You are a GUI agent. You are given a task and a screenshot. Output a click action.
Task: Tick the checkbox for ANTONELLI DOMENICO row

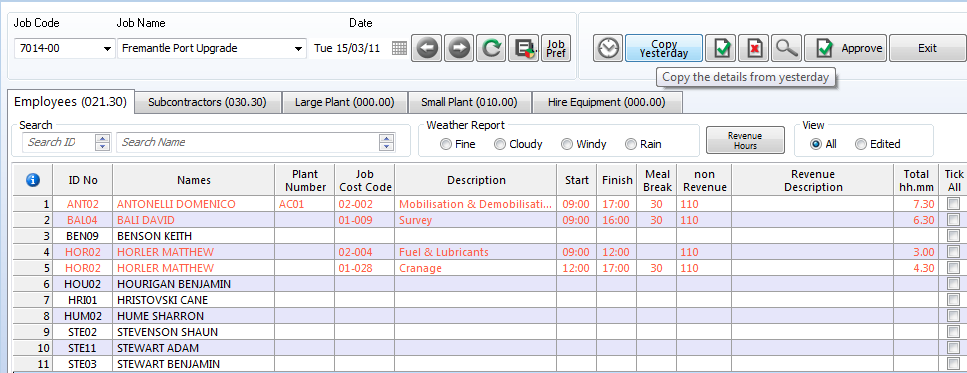pos(953,203)
